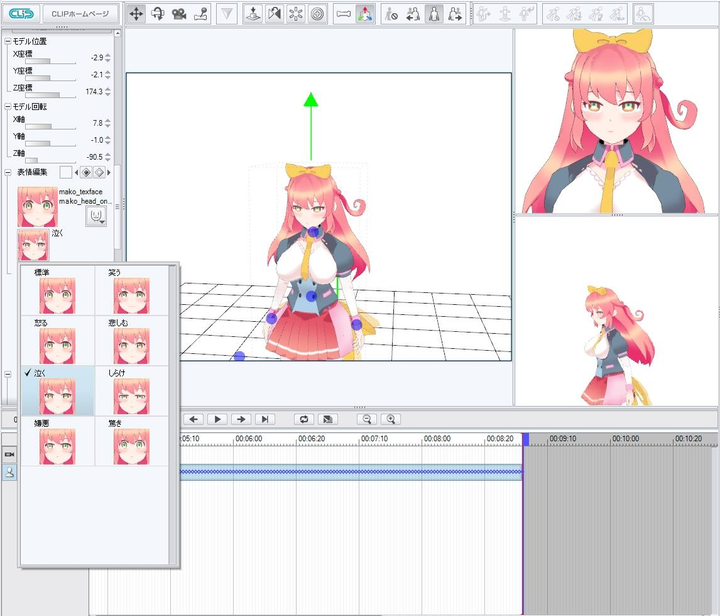Select the checked 泣く expression
This screenshot has width=720, height=616.
click(x=56, y=391)
